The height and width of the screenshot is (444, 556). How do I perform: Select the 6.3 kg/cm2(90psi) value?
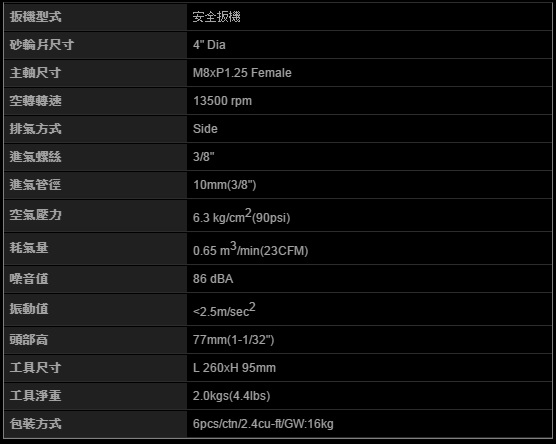pyautogui.click(x=241, y=216)
